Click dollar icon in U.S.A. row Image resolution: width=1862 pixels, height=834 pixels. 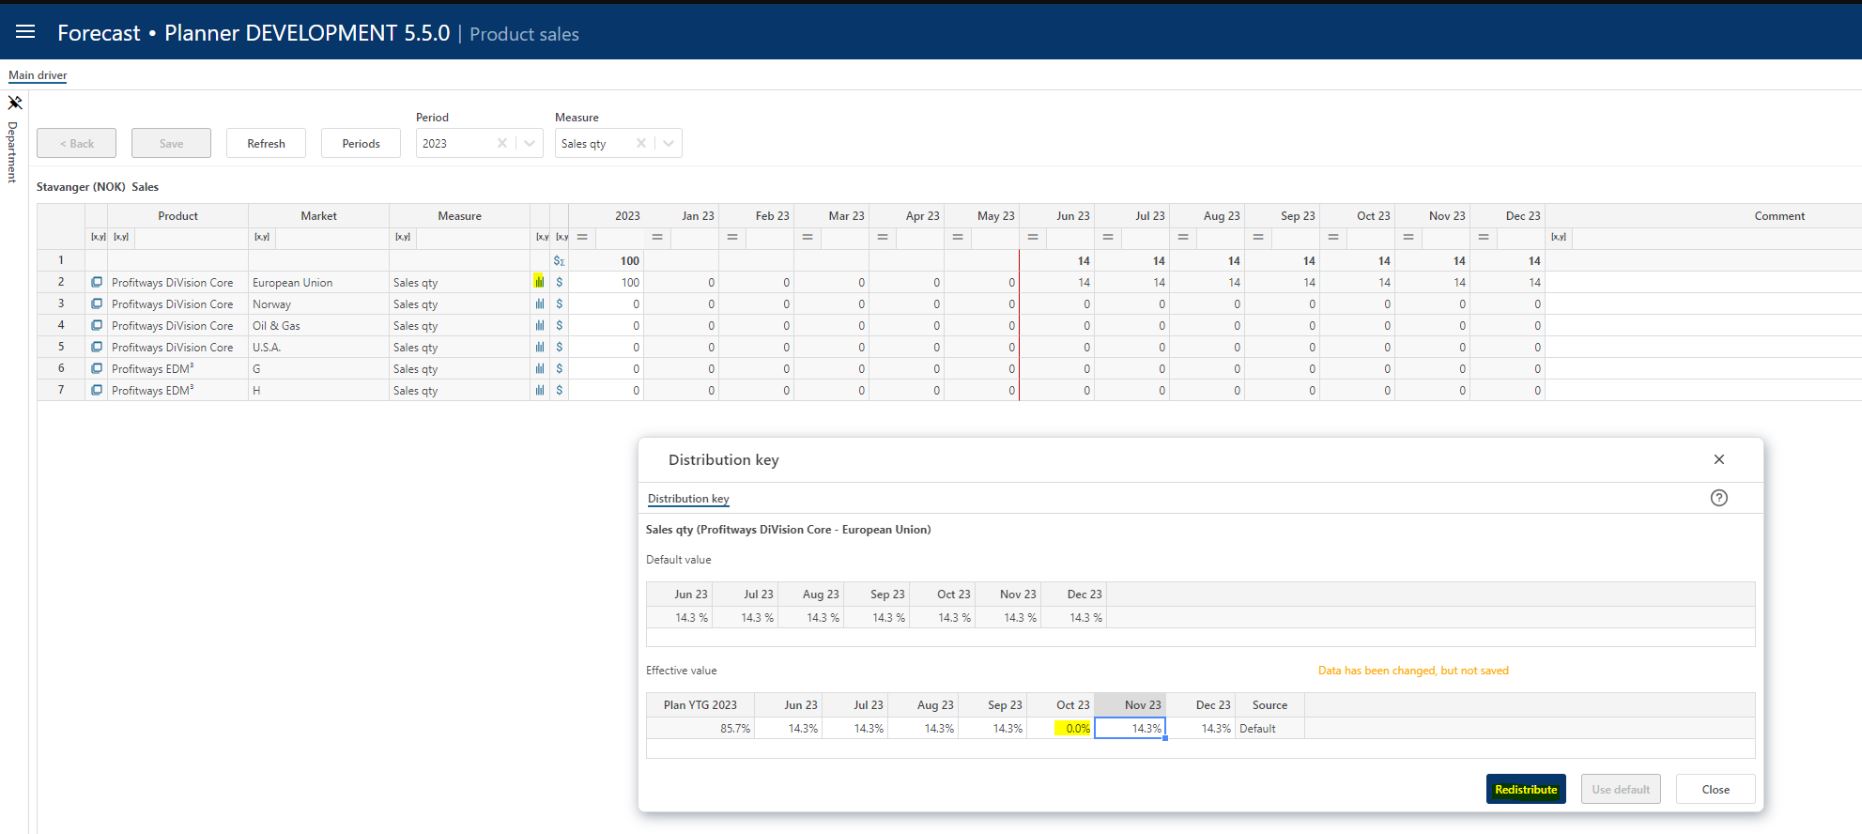[x=559, y=347]
